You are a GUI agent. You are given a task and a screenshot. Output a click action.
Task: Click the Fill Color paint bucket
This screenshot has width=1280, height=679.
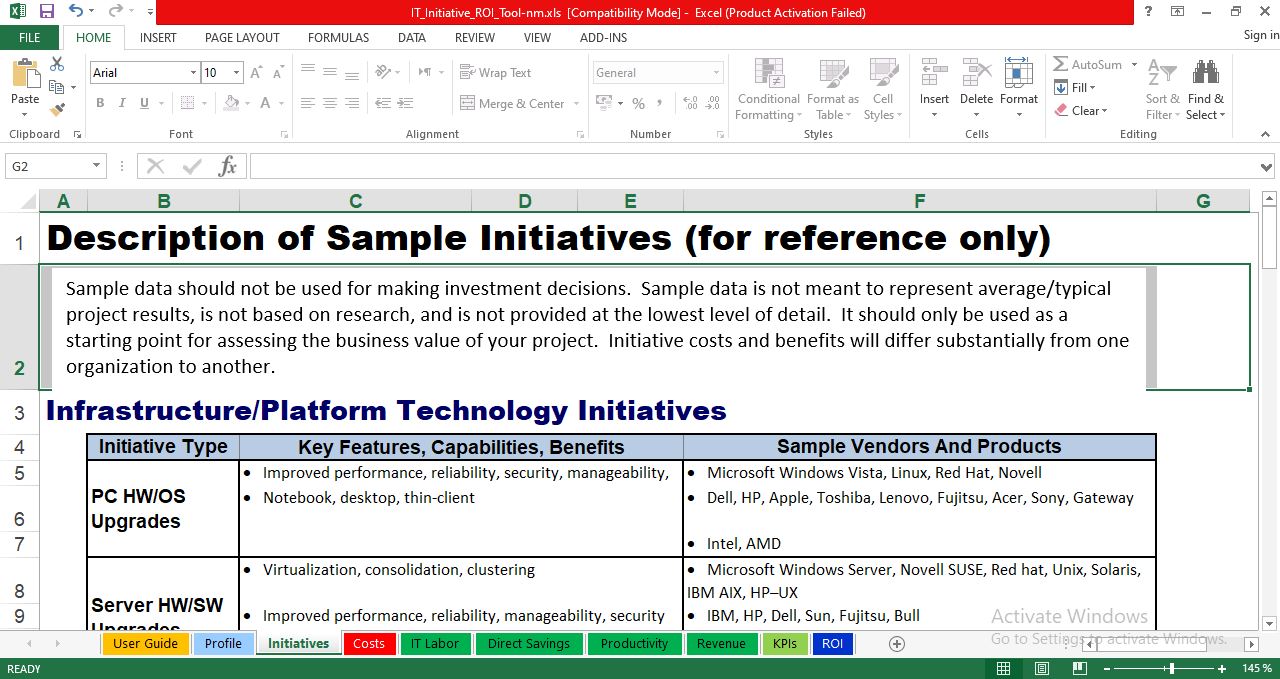point(232,103)
